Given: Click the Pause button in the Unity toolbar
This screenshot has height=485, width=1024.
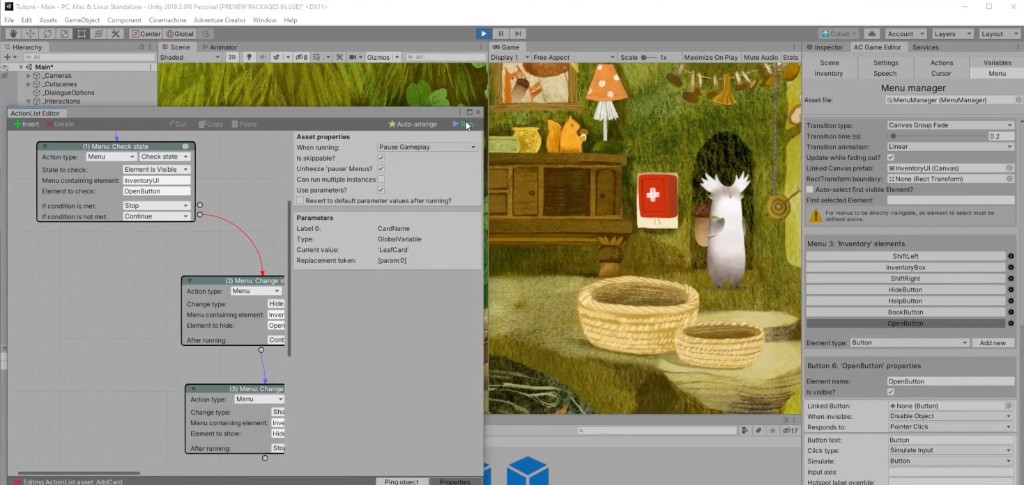Looking at the screenshot, I should (x=501, y=33).
